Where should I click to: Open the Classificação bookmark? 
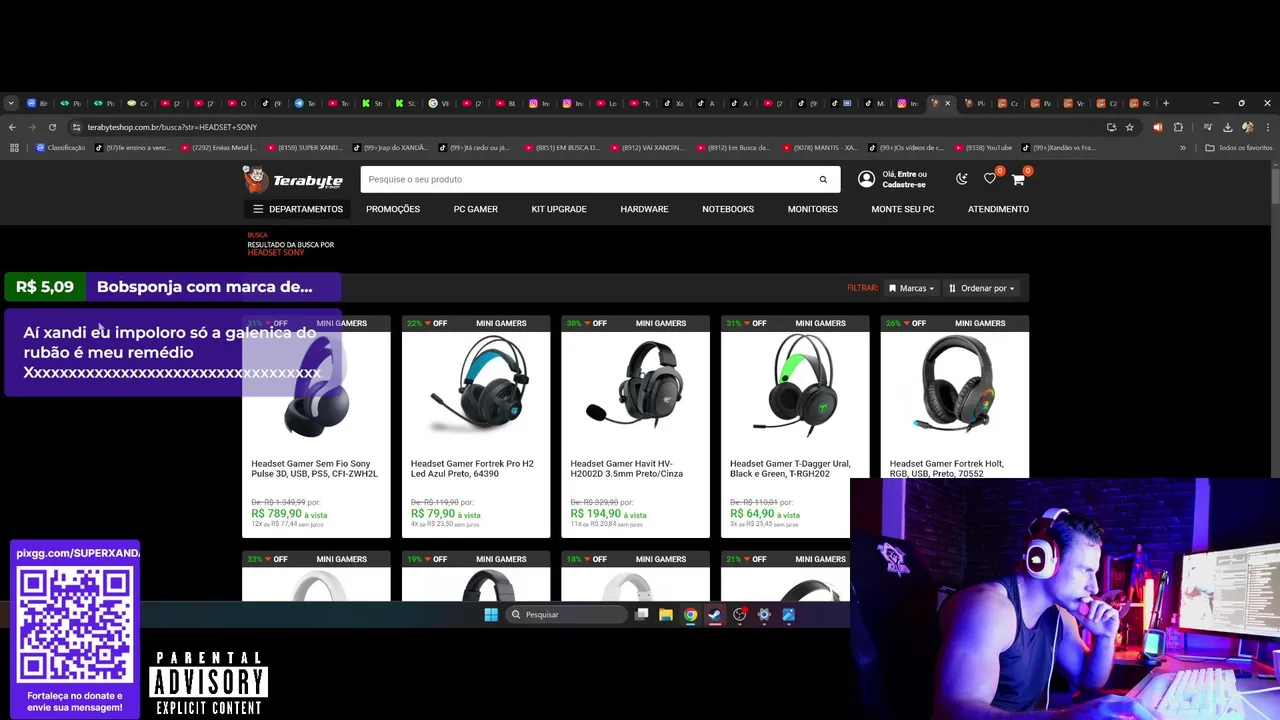coord(61,148)
